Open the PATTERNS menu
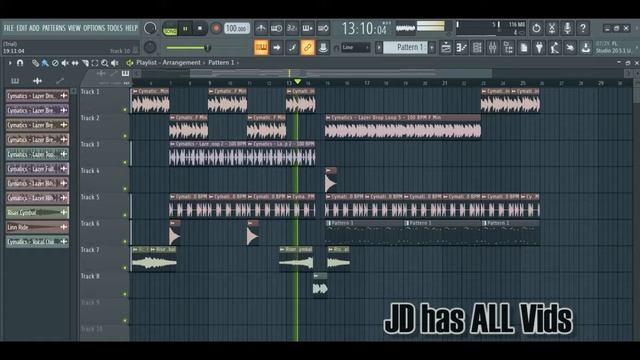The height and width of the screenshot is (360, 640). [54, 28]
